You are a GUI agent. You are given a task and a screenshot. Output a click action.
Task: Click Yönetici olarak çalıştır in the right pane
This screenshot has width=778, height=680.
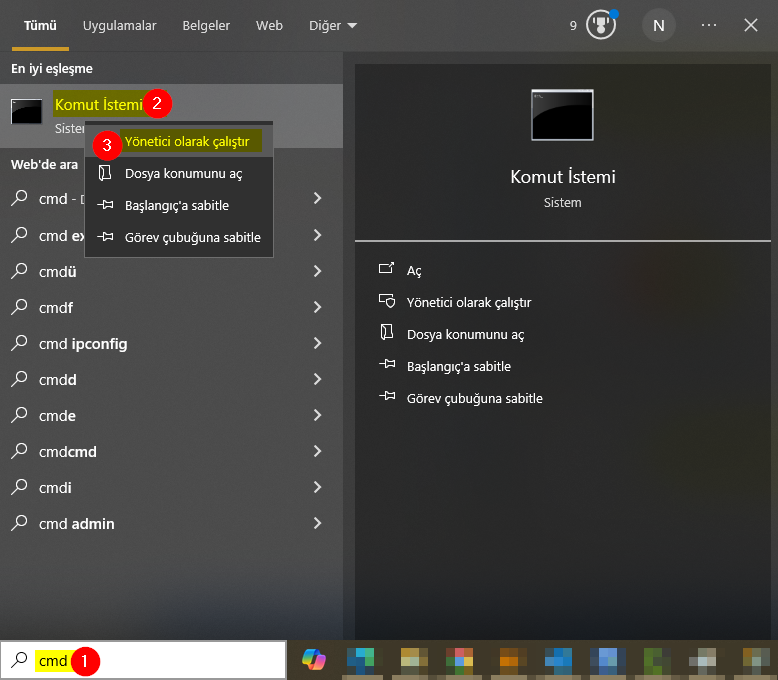469,302
